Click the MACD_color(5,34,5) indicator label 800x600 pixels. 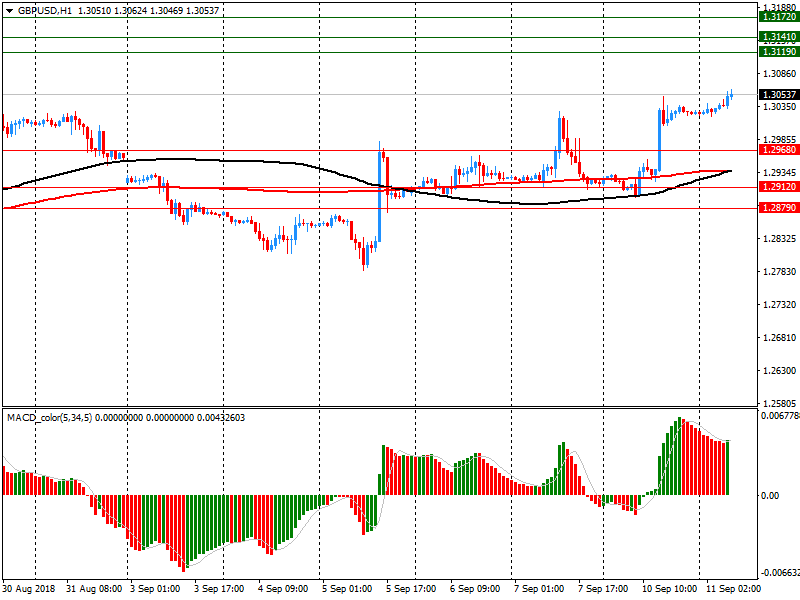point(50,416)
